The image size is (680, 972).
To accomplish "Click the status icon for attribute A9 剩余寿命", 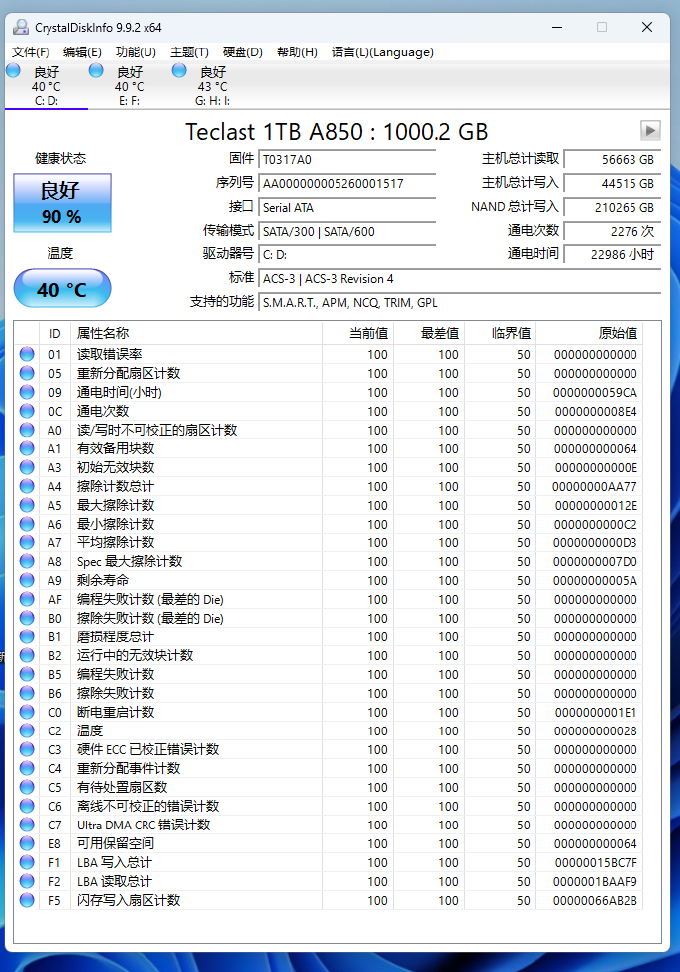I will pos(27,580).
